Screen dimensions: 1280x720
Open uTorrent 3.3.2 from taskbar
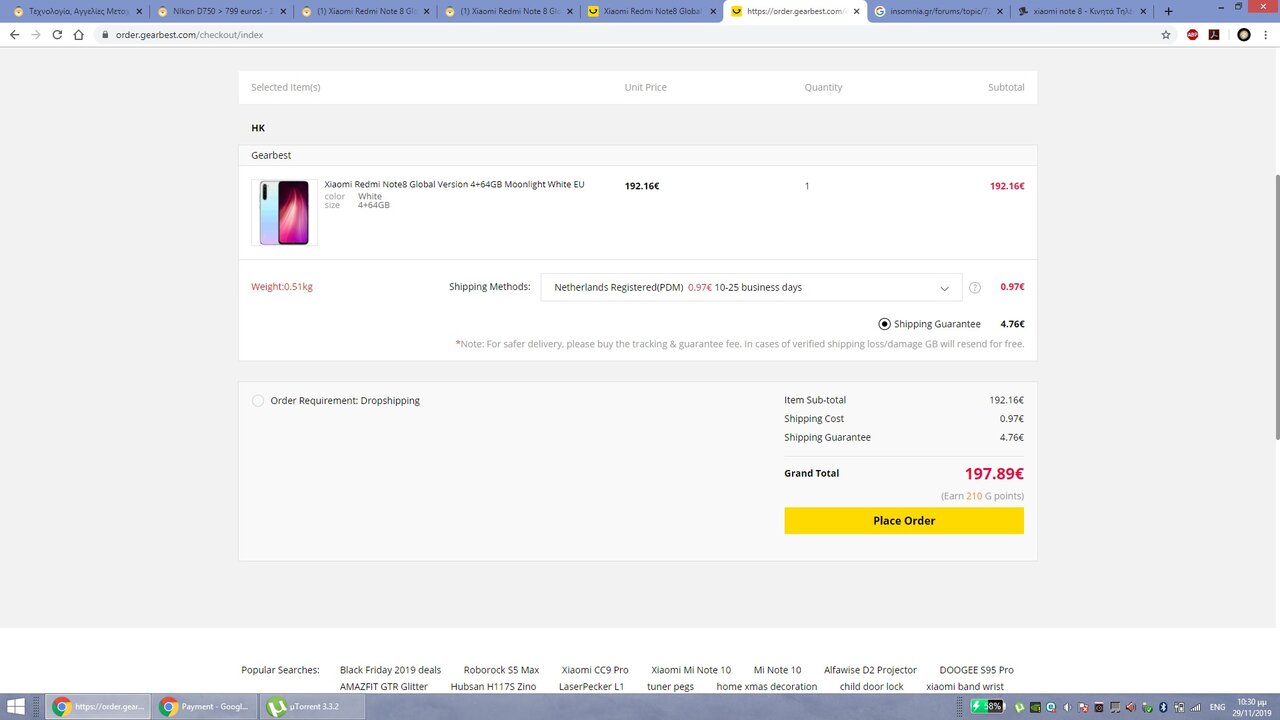(312, 707)
